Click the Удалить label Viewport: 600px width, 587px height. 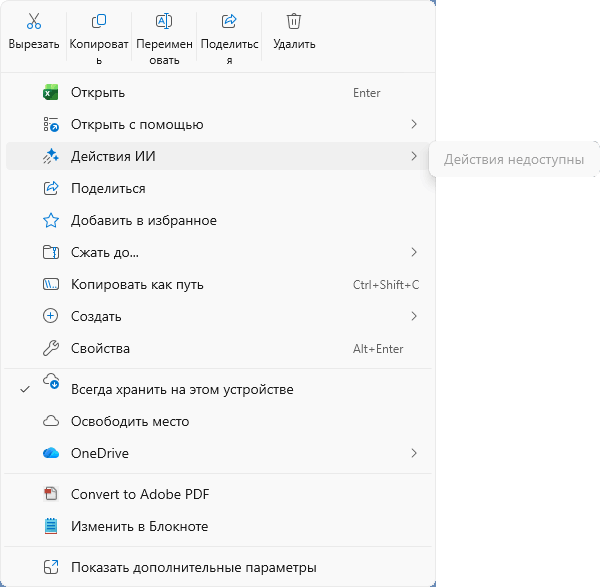tap(294, 44)
